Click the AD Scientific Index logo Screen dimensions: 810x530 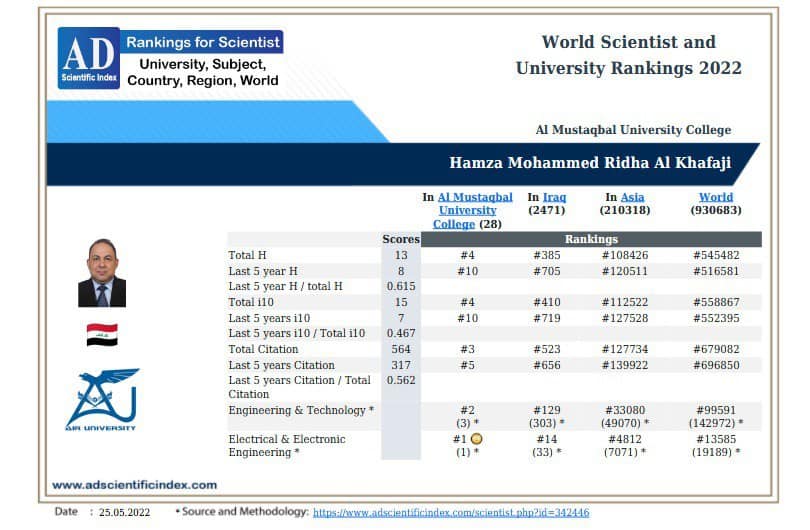point(89,58)
